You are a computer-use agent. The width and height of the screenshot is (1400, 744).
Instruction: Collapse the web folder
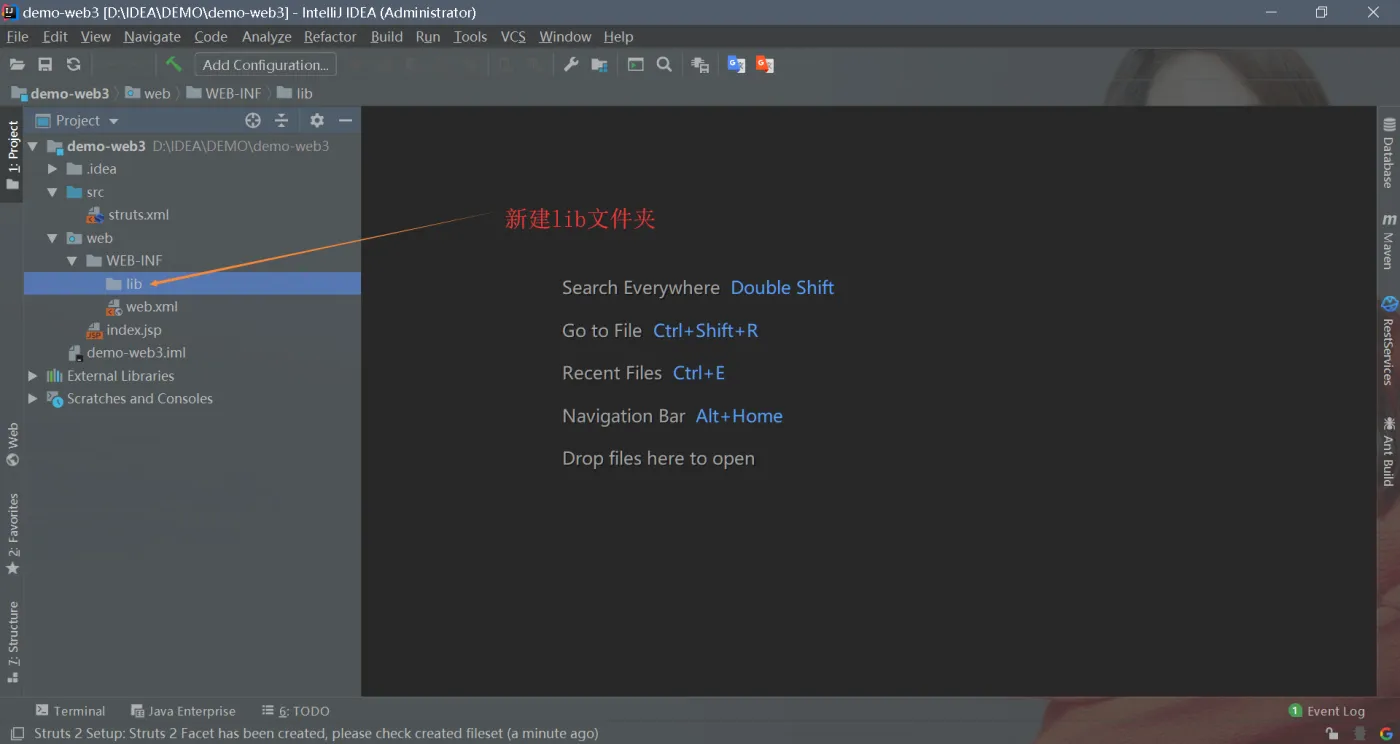(x=53, y=238)
